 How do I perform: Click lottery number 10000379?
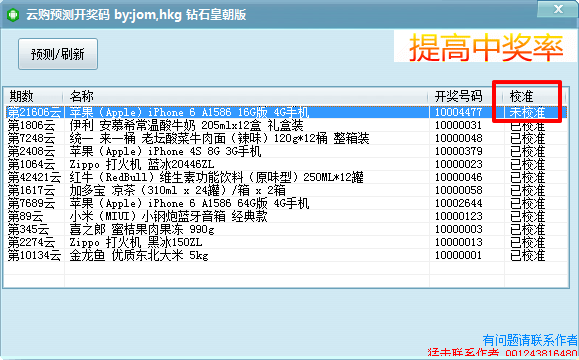pos(459,151)
